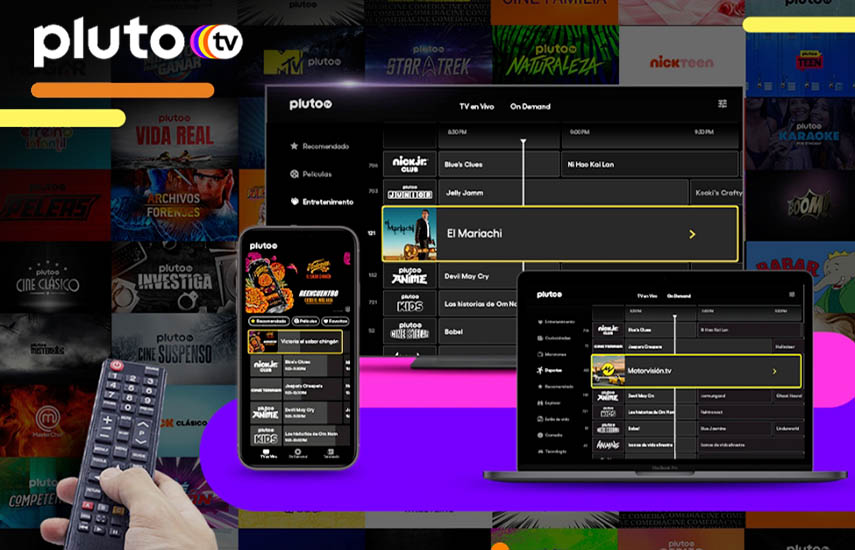Select 9:00 PM time slot header on TV
The height and width of the screenshot is (550, 855).
(x=579, y=132)
